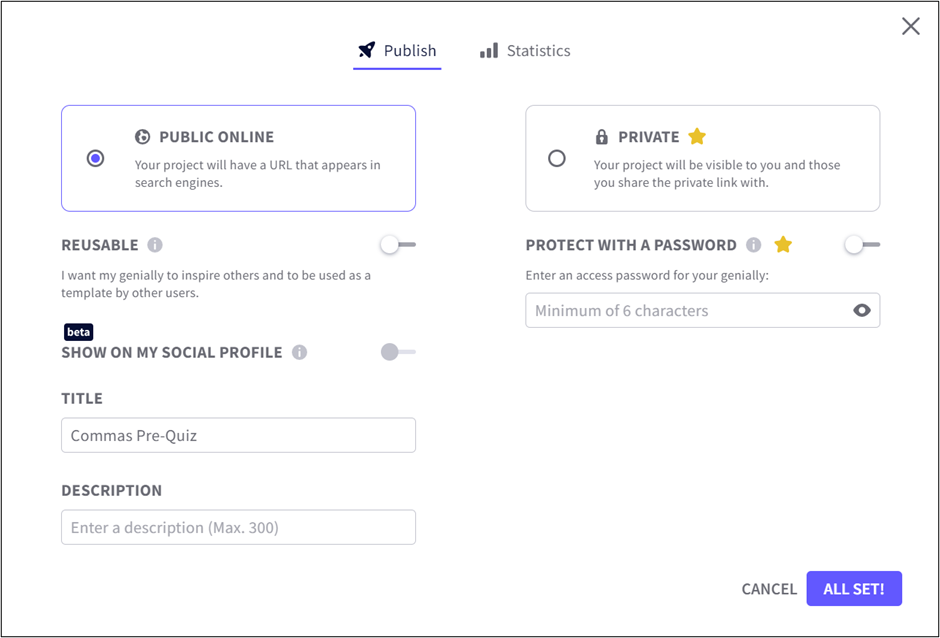Show password using the eye icon
This screenshot has width=940, height=638.
[x=862, y=311]
